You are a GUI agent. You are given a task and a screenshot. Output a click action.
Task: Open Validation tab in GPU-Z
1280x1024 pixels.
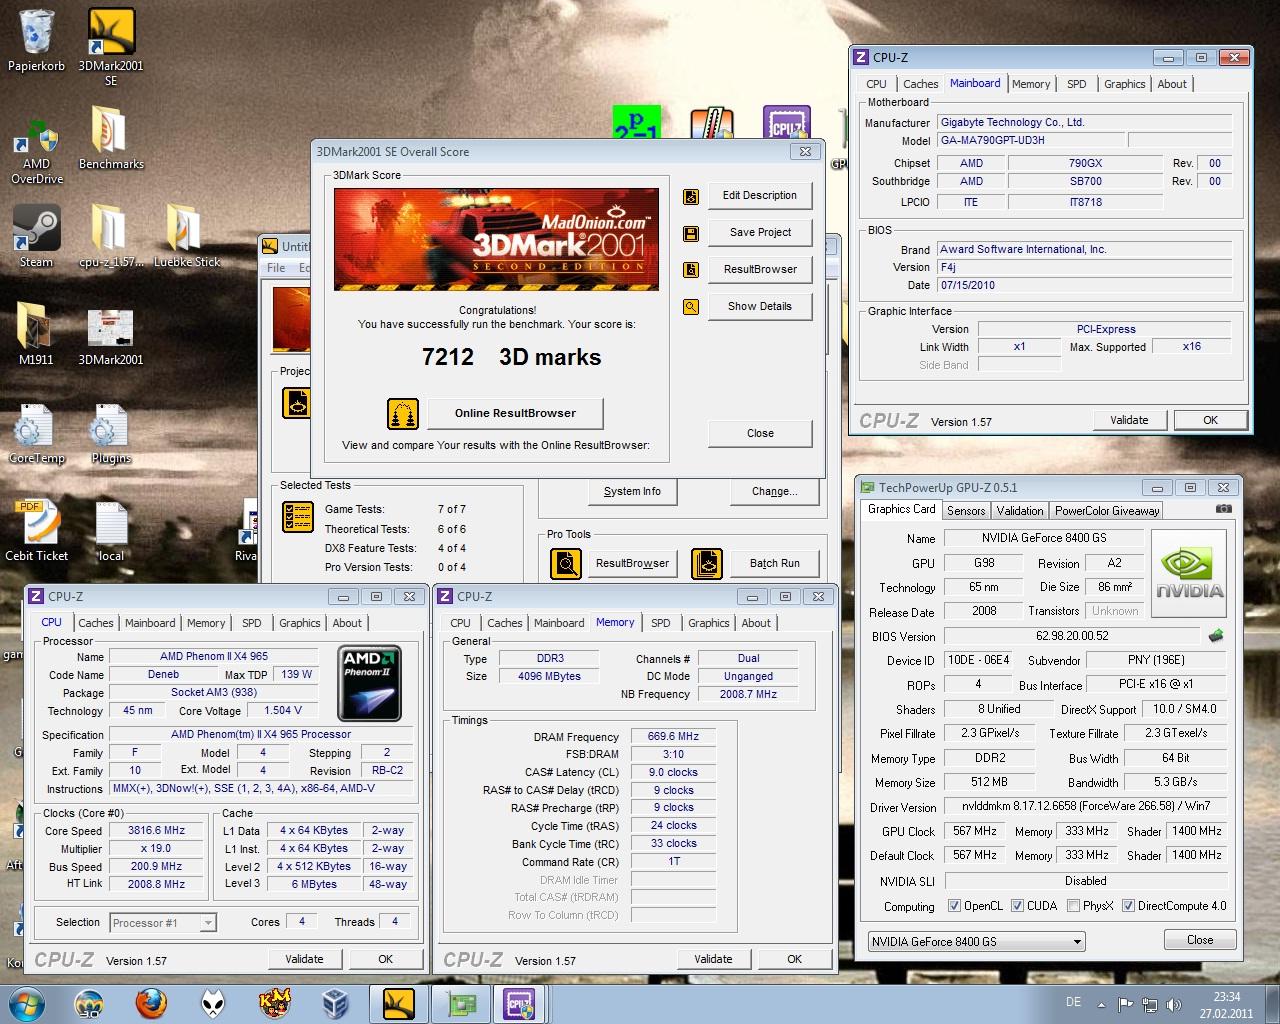[1020, 510]
